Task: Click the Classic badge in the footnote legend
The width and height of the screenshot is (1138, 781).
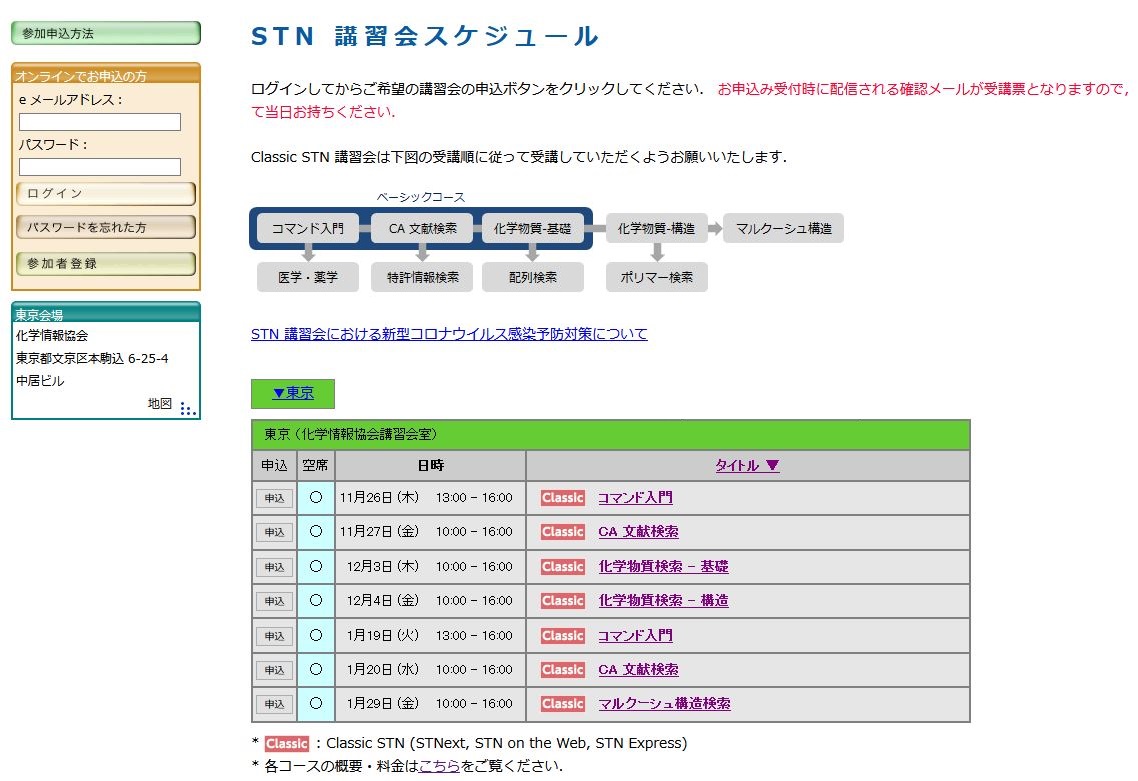Action: point(287,743)
